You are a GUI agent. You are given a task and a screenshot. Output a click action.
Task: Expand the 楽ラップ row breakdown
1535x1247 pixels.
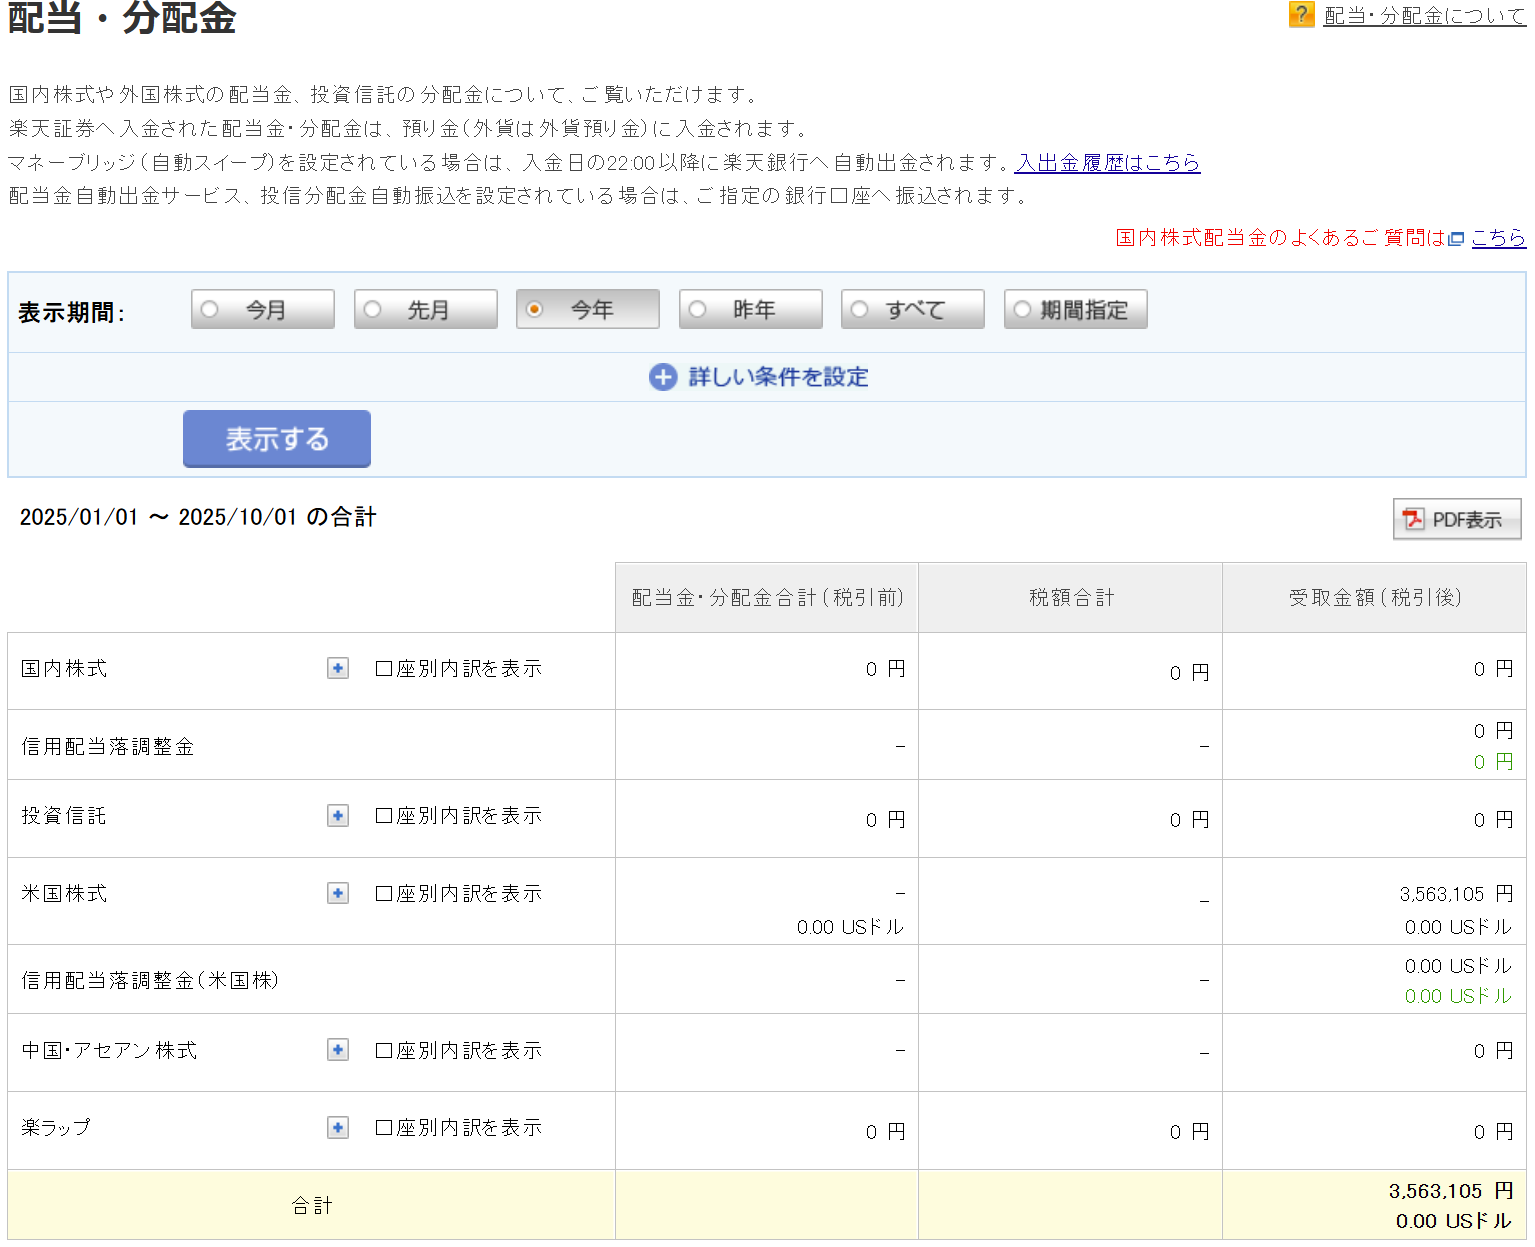pyautogui.click(x=338, y=1128)
